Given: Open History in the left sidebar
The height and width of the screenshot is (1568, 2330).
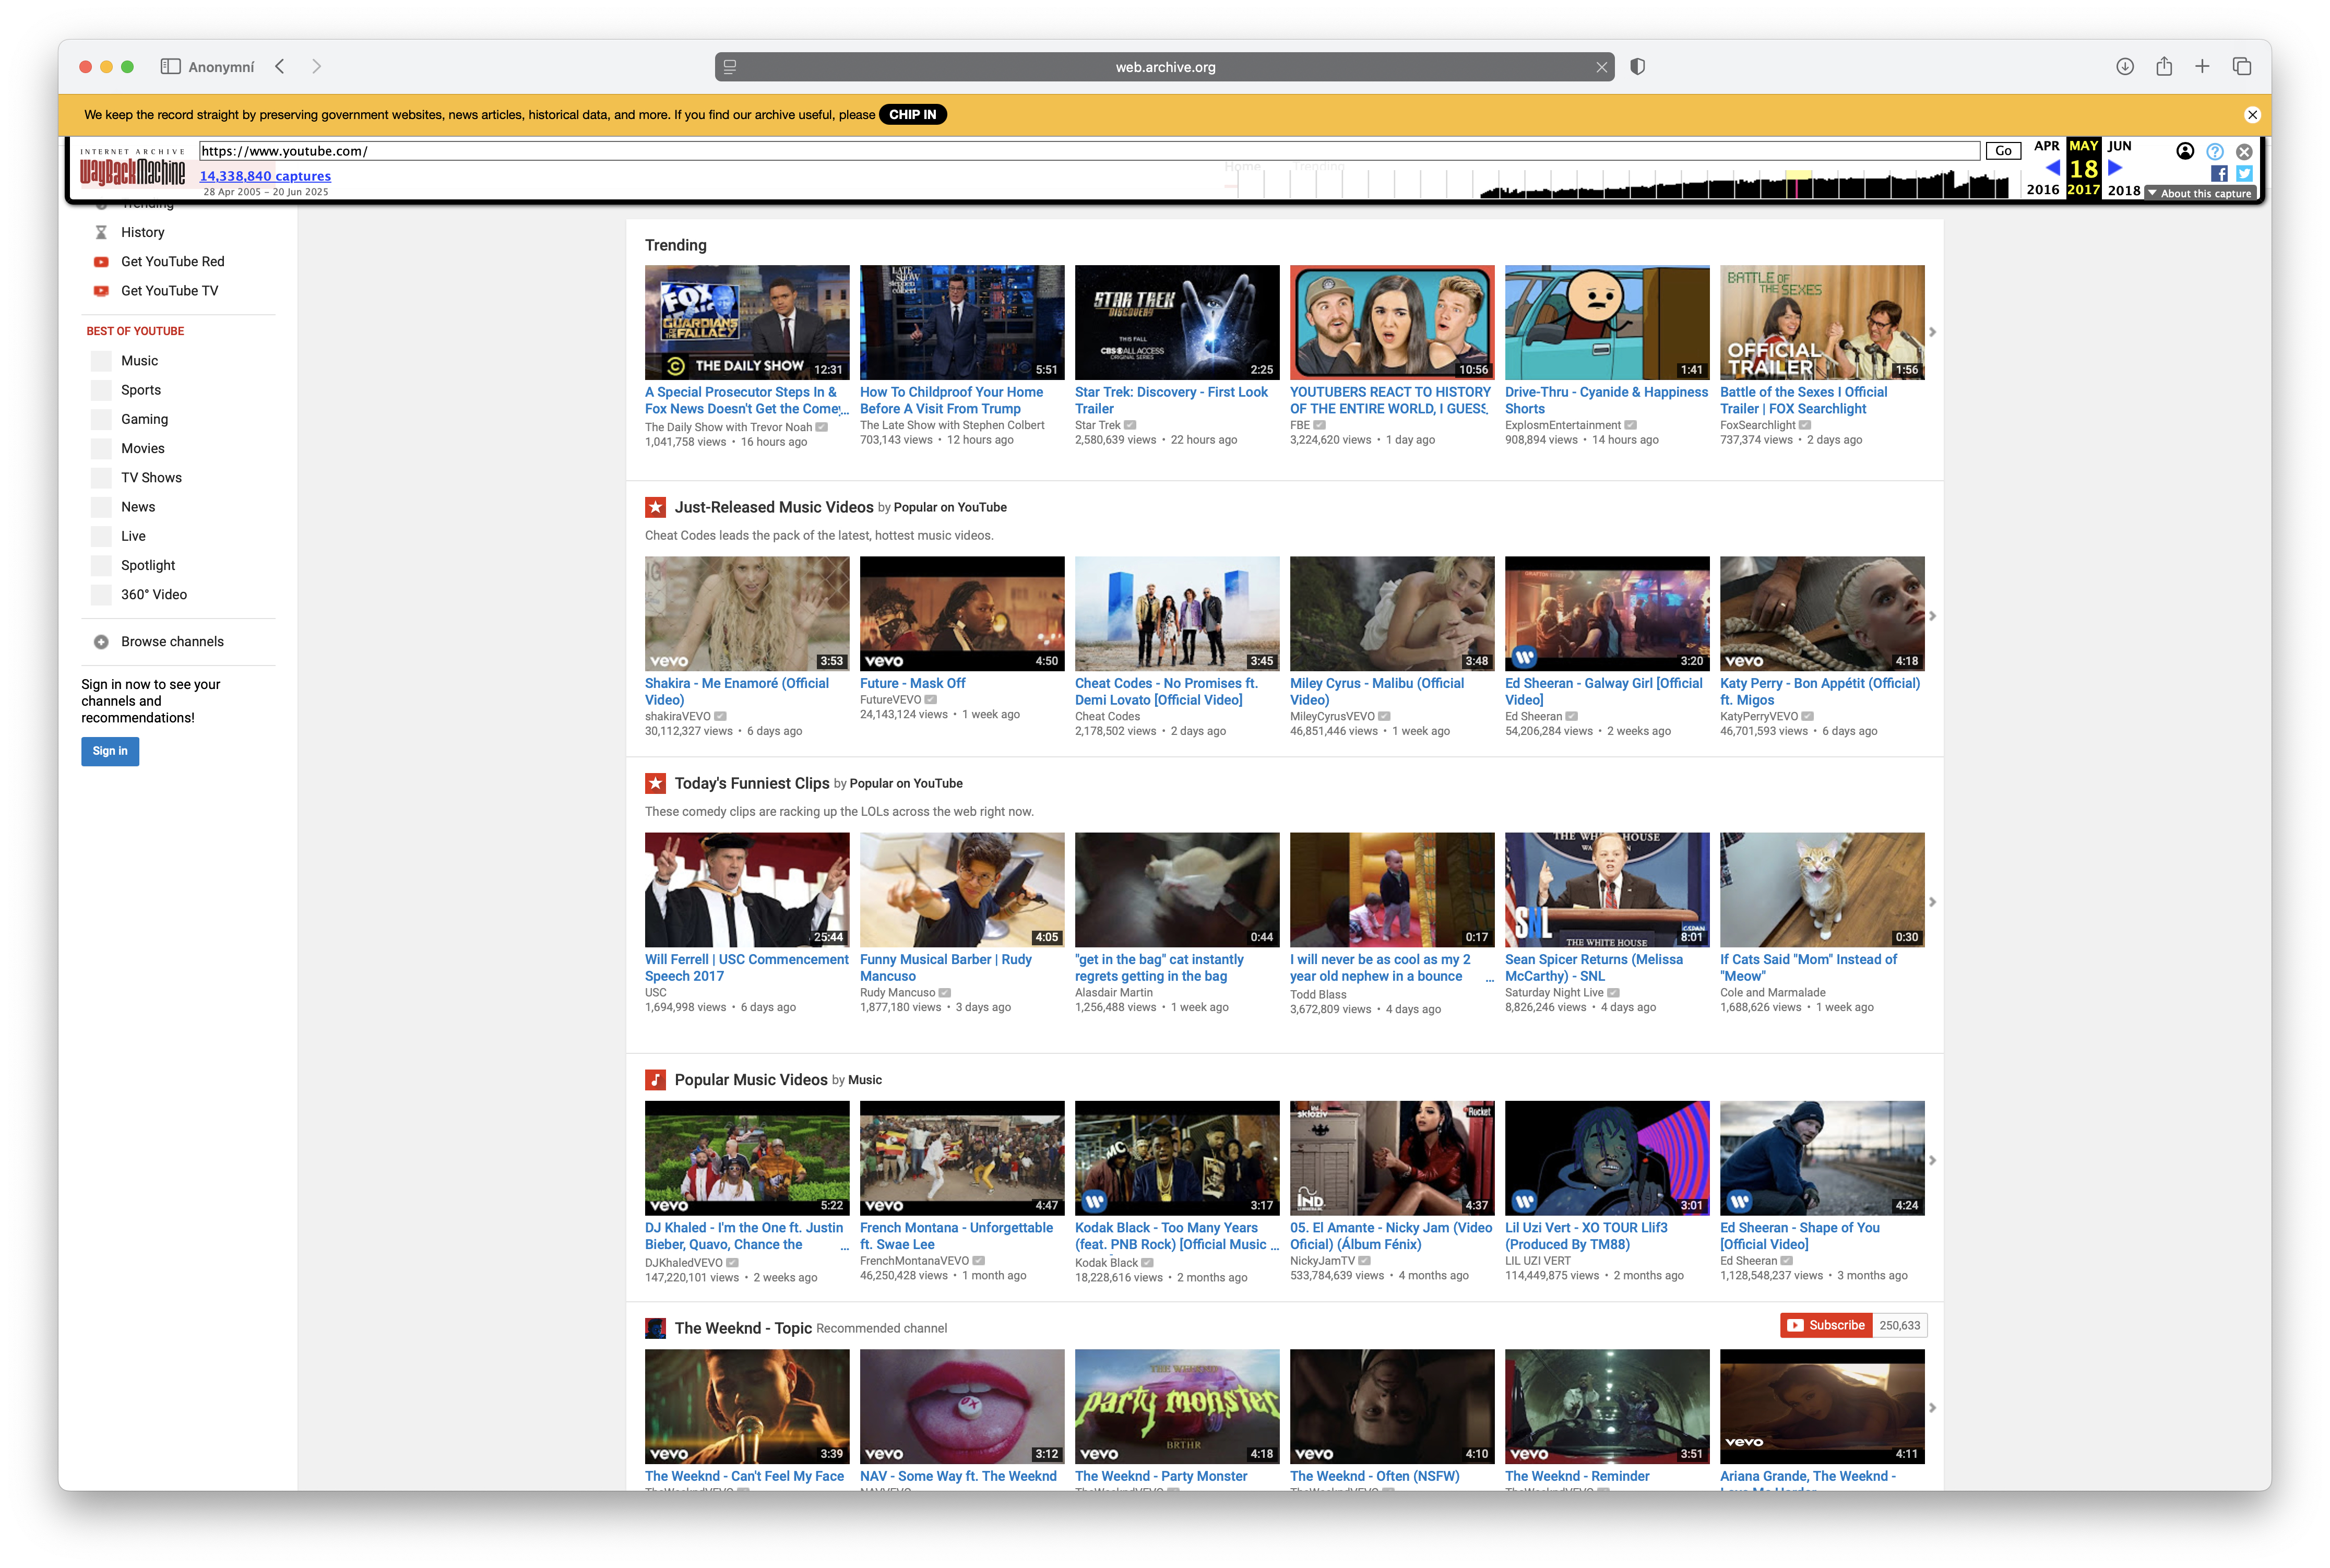Looking at the screenshot, I should (142, 232).
